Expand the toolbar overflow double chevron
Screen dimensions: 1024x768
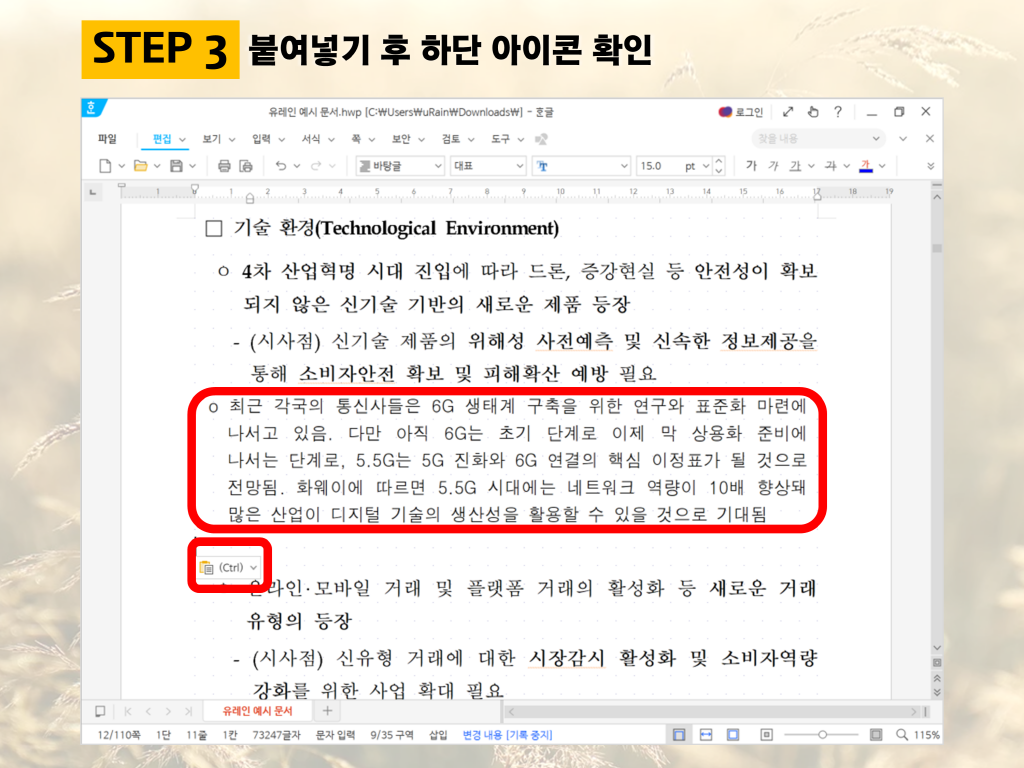931,166
